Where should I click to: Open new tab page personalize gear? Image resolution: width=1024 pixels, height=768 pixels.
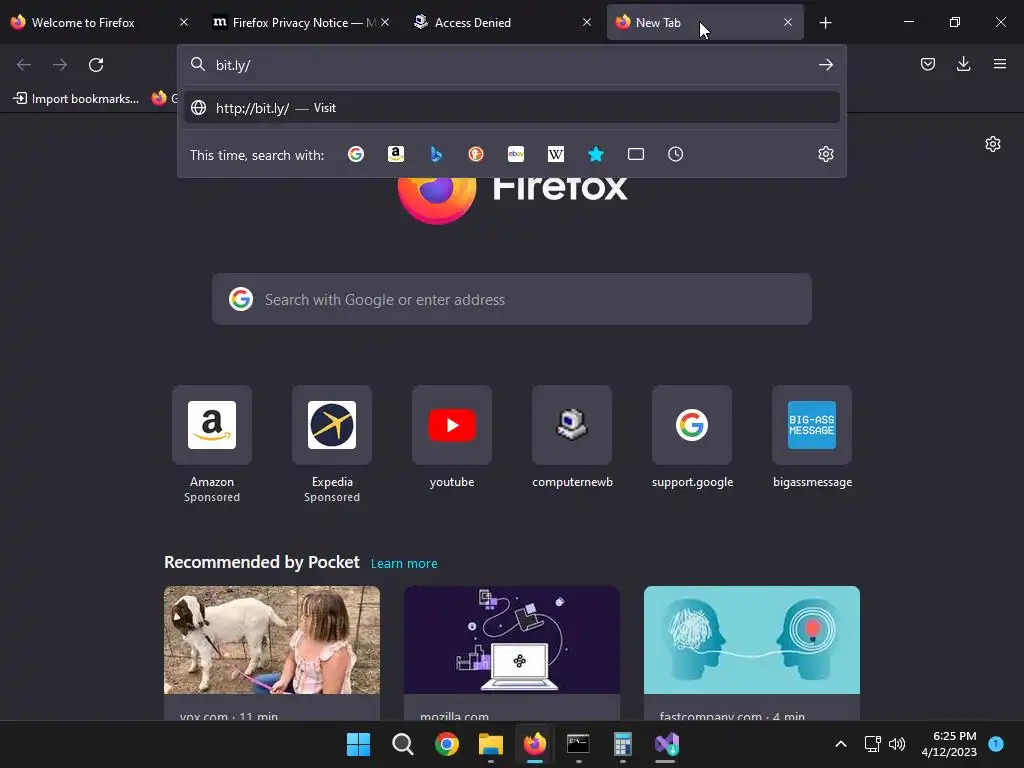coord(993,144)
